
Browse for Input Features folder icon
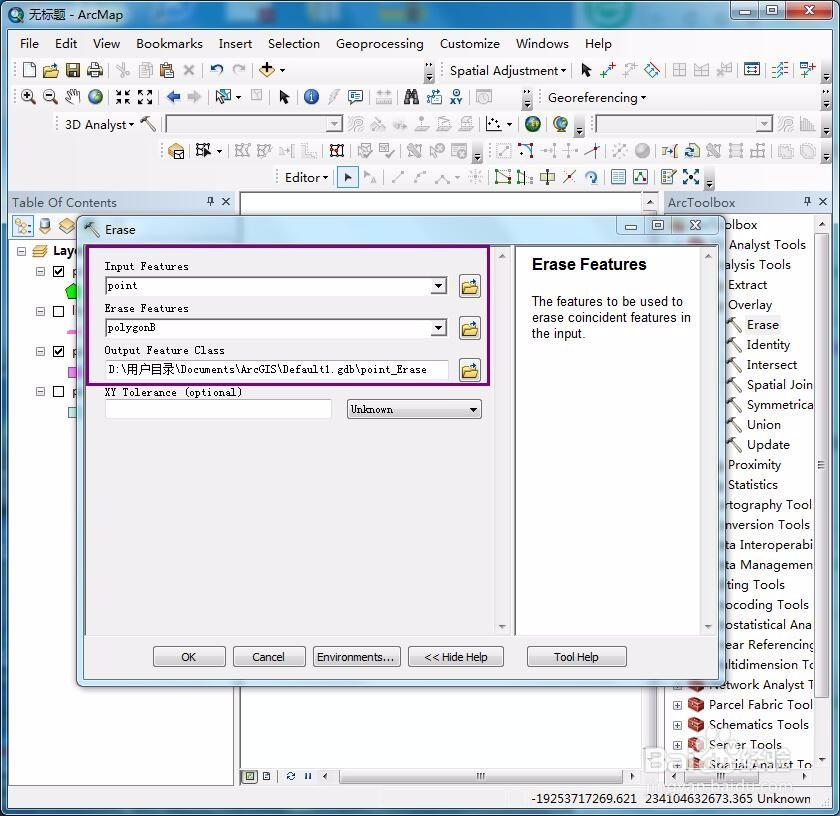pos(470,286)
